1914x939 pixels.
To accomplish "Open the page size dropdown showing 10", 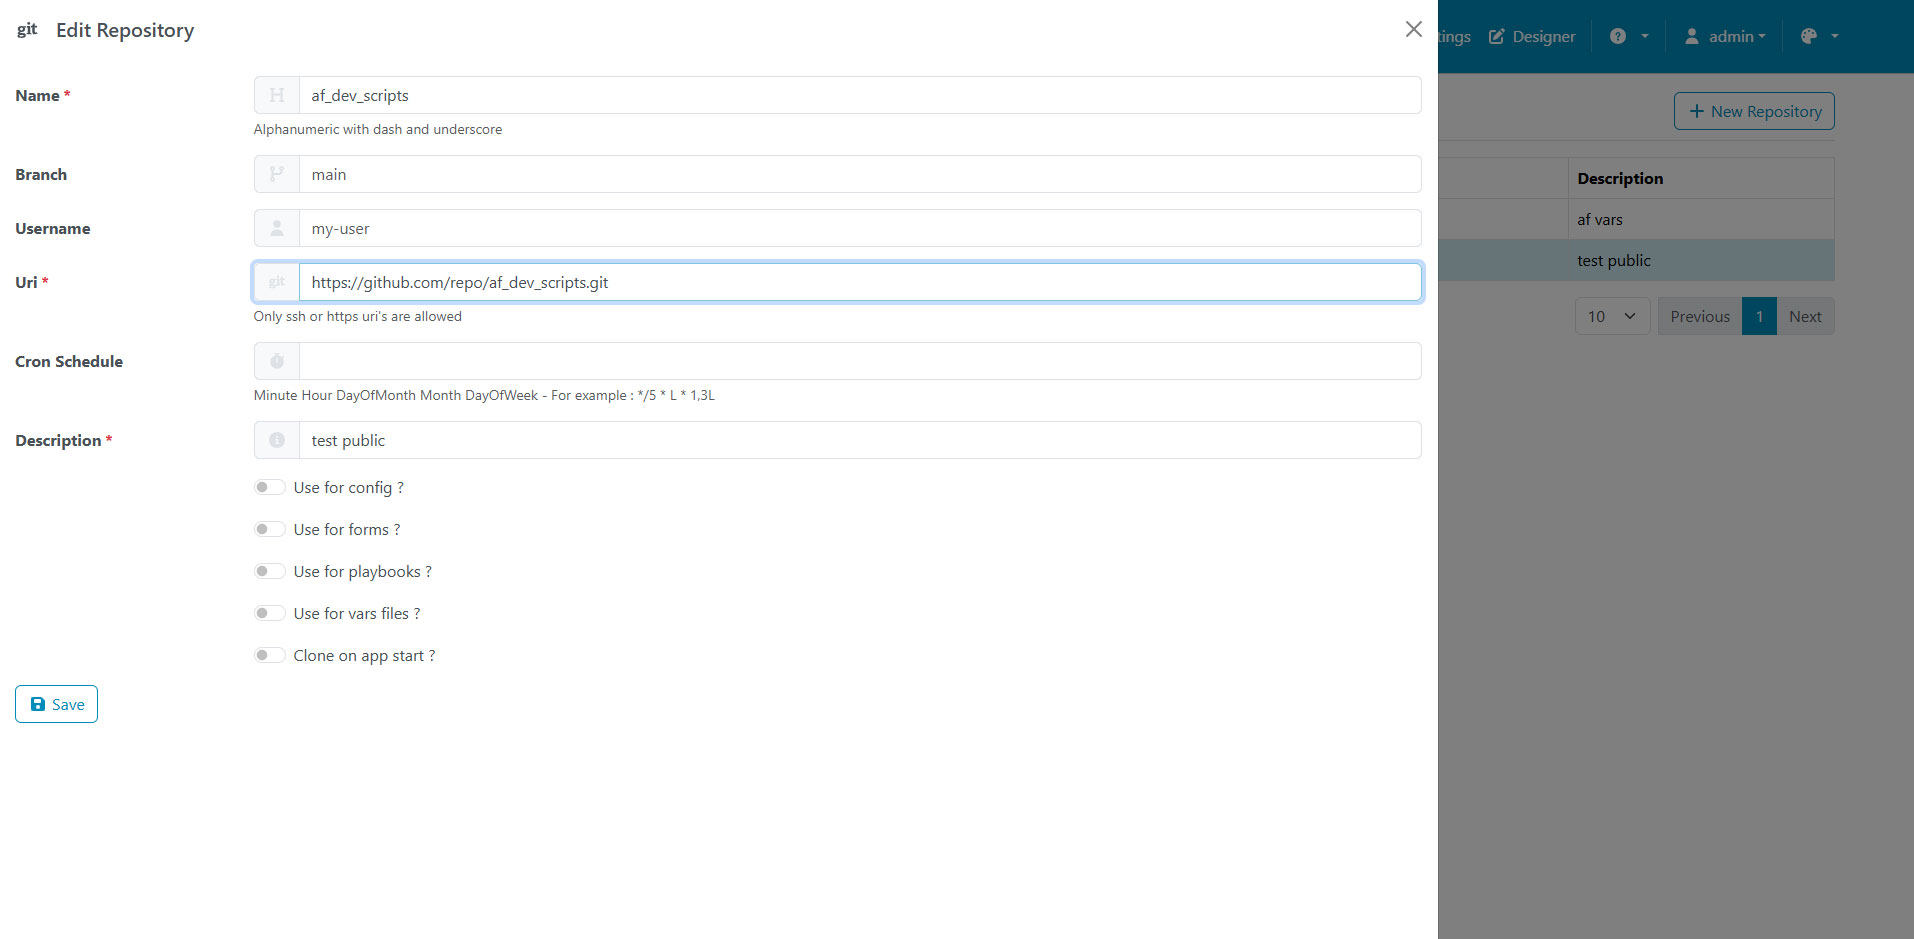I will tap(1612, 316).
